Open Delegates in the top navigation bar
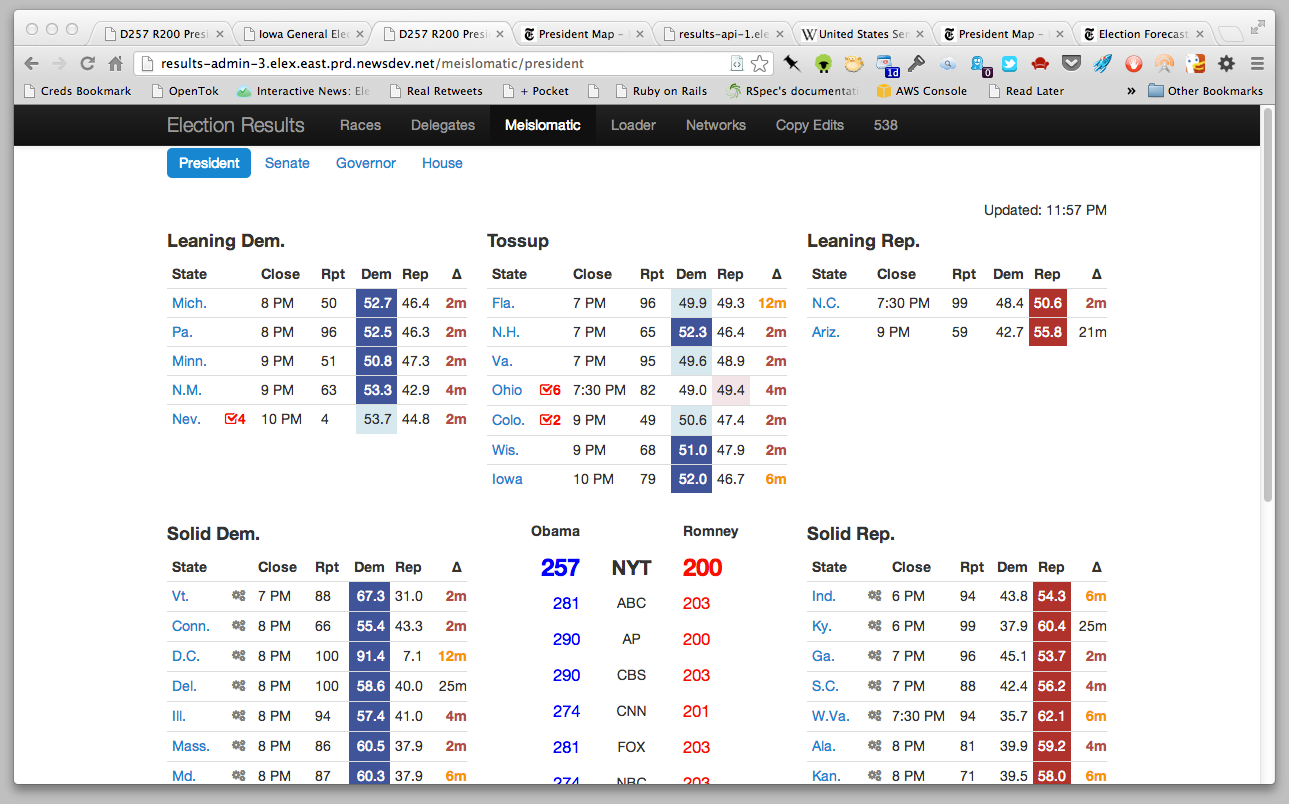Viewport: 1289px width, 804px height. [x=443, y=125]
